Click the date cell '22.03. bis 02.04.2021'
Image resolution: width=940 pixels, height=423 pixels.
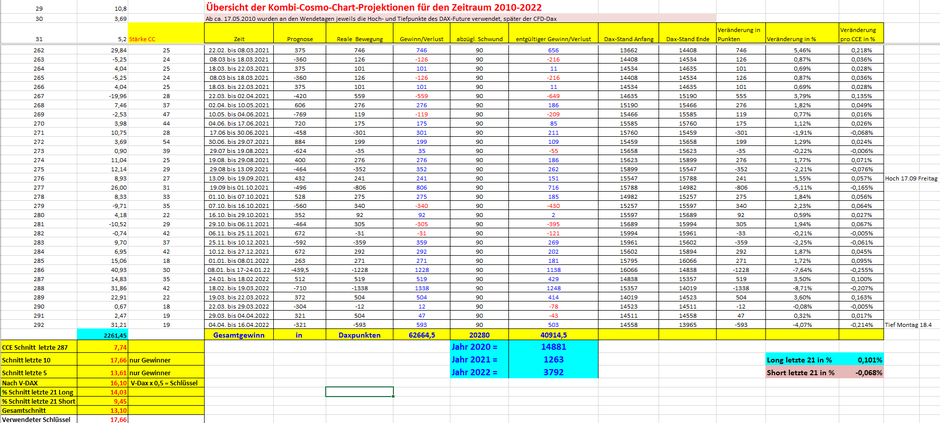(x=239, y=95)
